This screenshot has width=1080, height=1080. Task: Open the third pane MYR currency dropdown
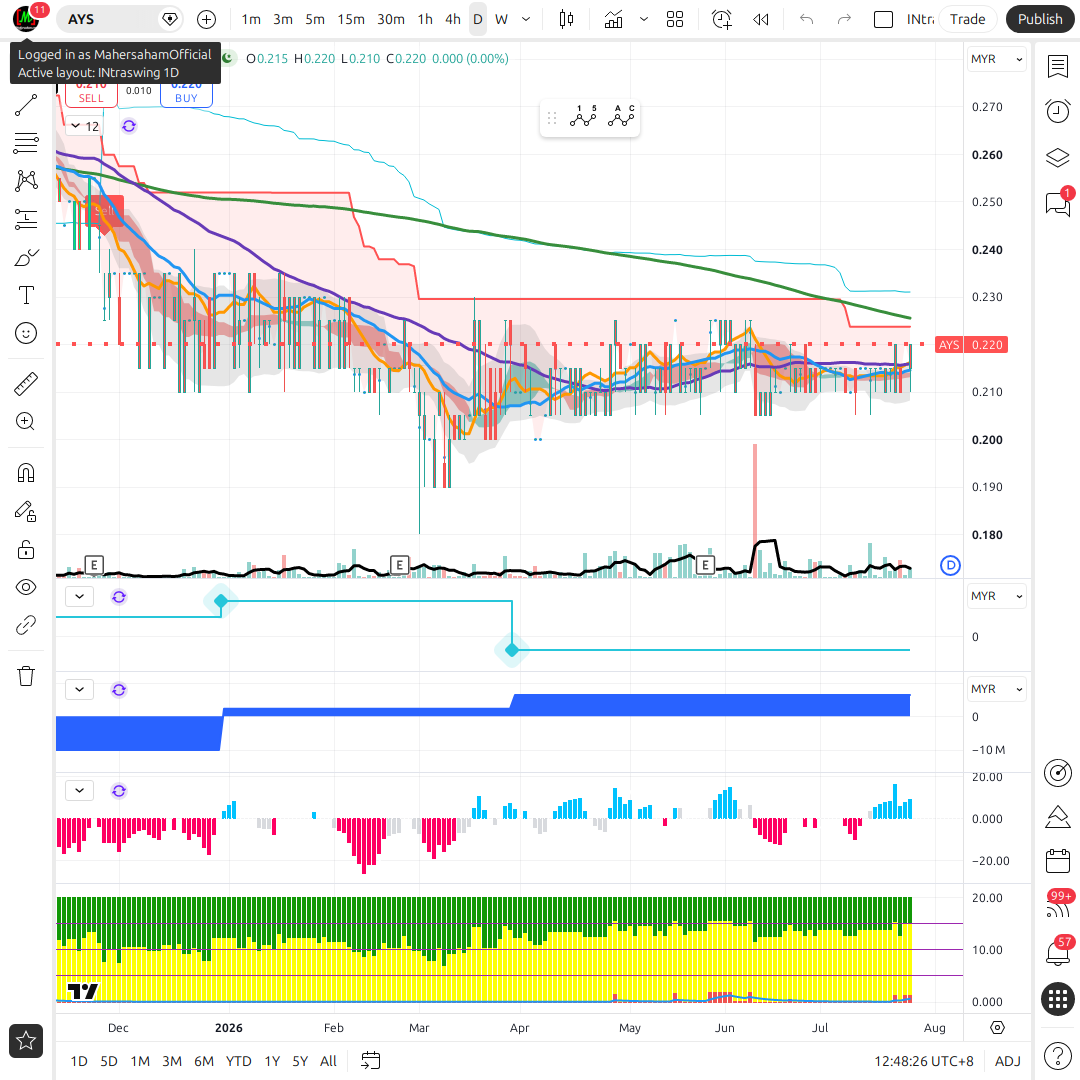tap(997, 689)
